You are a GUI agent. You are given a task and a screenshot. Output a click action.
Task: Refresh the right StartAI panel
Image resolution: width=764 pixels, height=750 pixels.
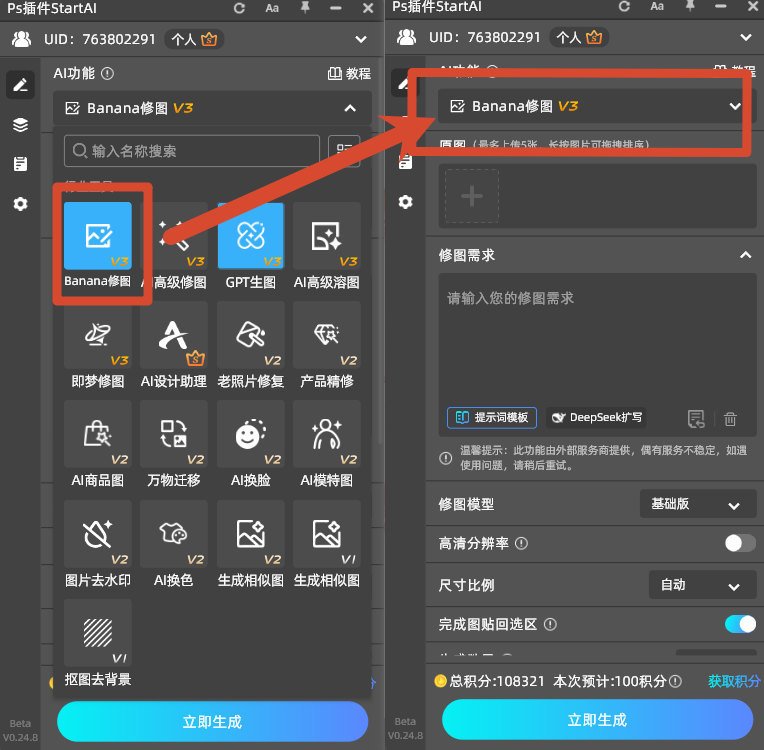pos(624,6)
